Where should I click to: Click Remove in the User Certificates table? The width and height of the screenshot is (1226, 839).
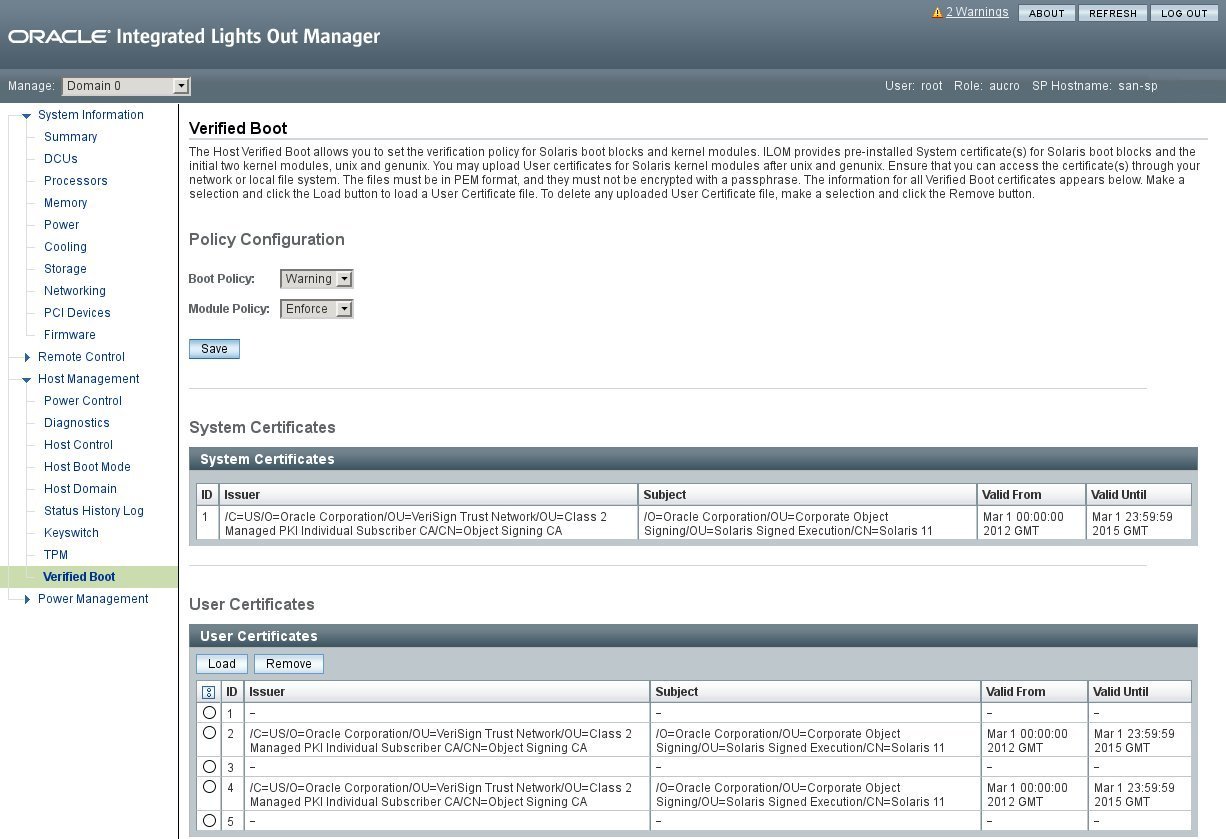pyautogui.click(x=288, y=663)
